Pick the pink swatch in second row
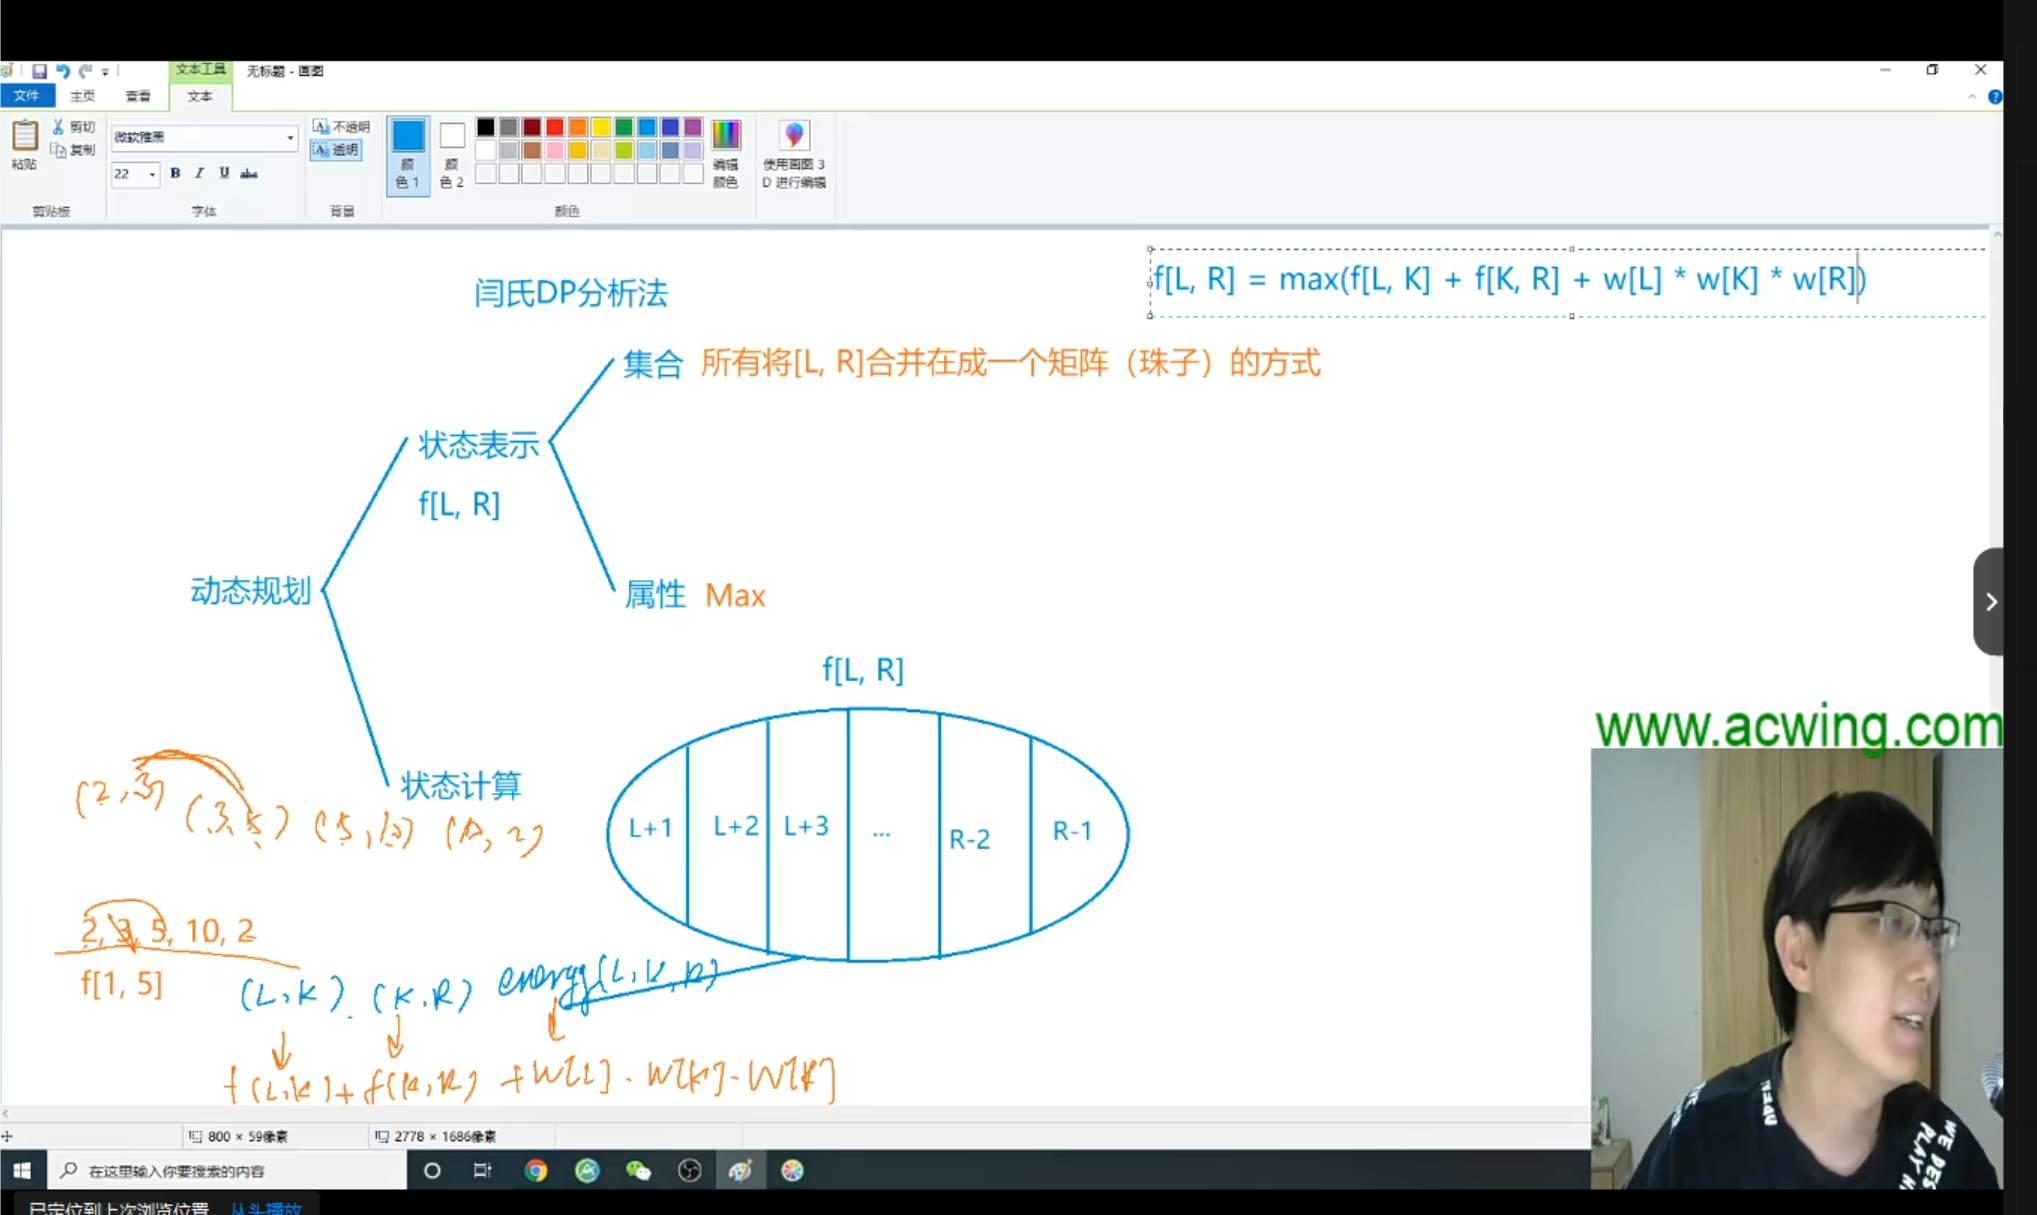Screen dimensions: 2037x1215 555,150
